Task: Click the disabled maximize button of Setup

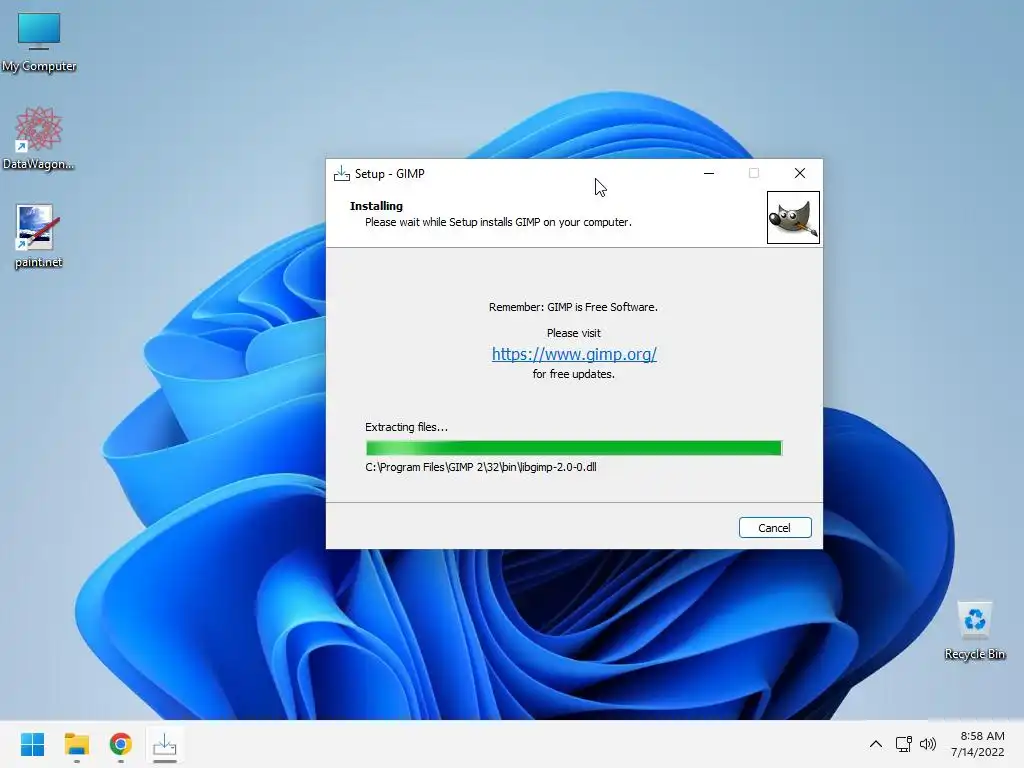Action: click(x=754, y=174)
